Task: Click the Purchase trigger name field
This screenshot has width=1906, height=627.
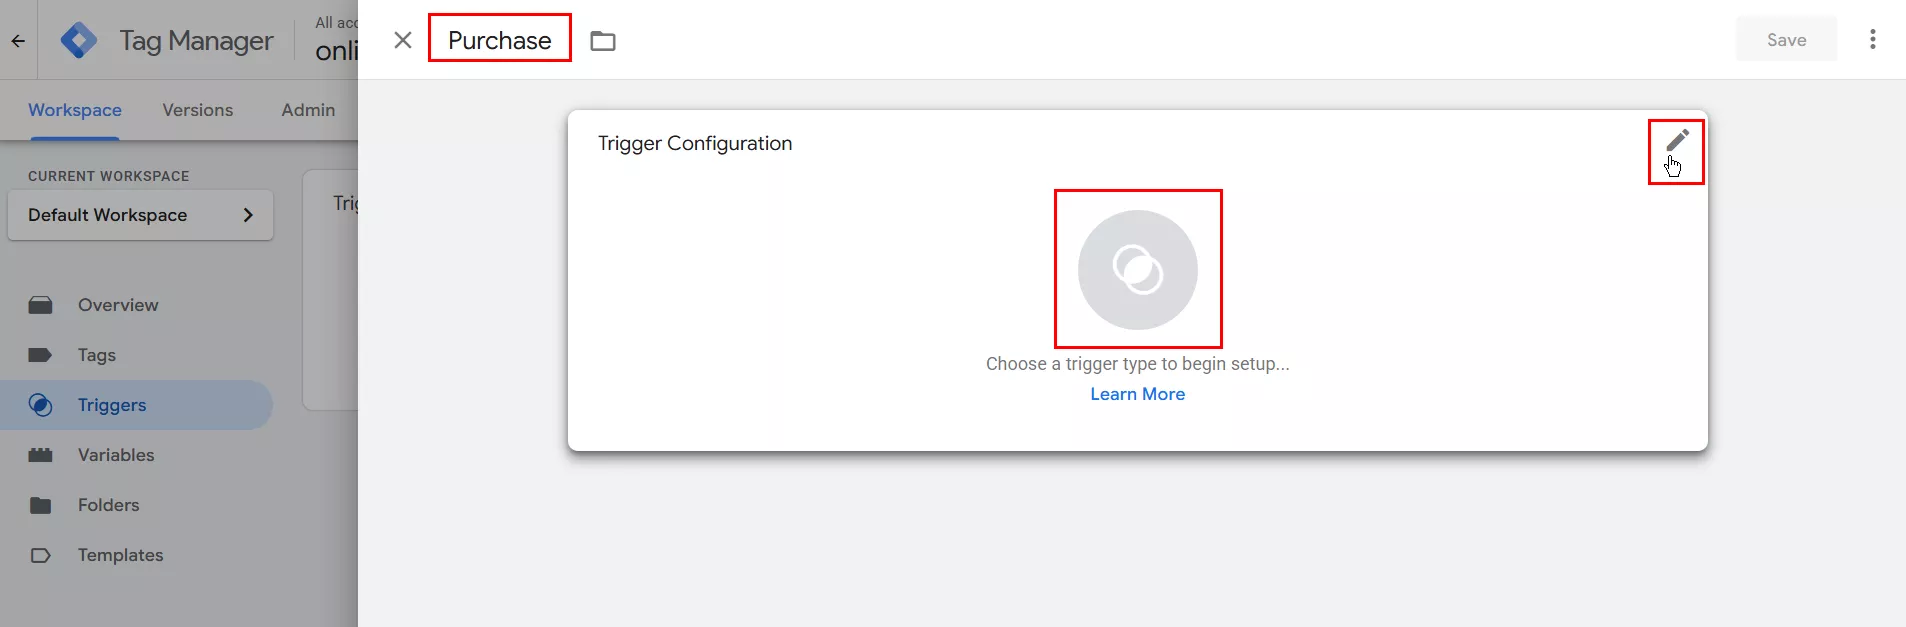Action: (499, 40)
